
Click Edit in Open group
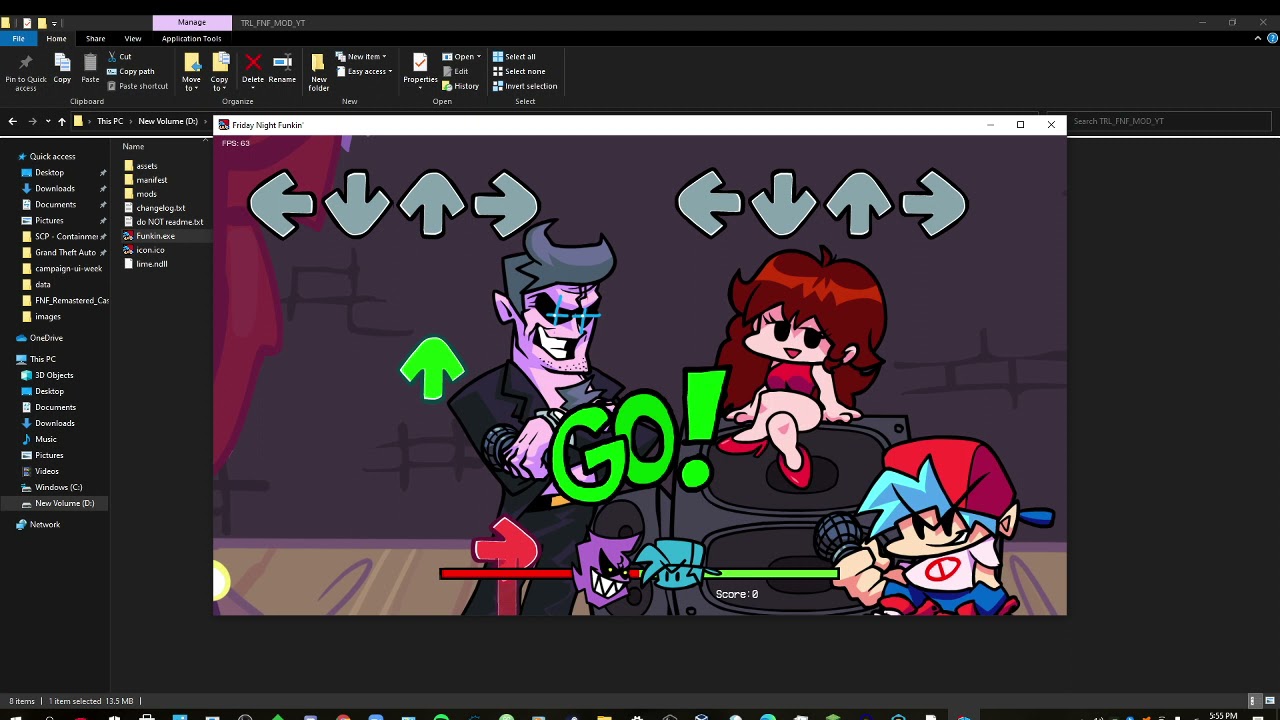tap(455, 71)
